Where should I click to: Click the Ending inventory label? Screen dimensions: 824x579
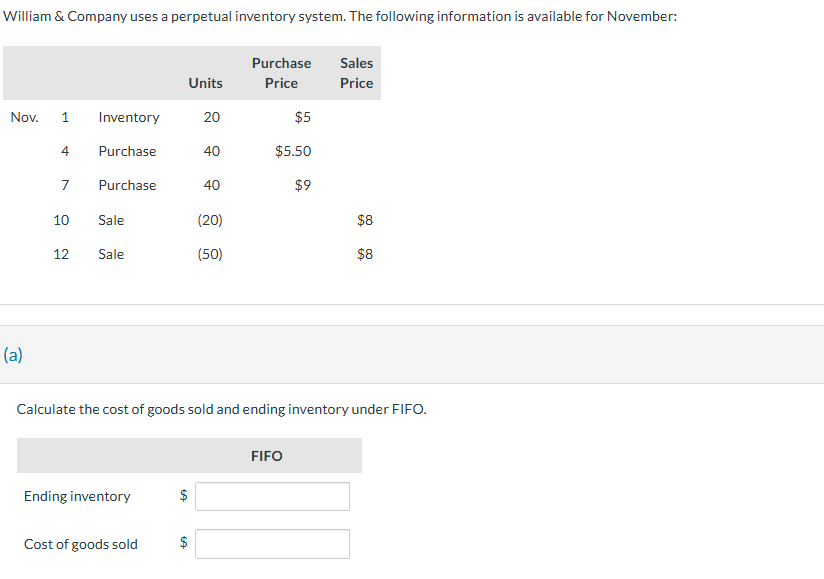coord(77,497)
